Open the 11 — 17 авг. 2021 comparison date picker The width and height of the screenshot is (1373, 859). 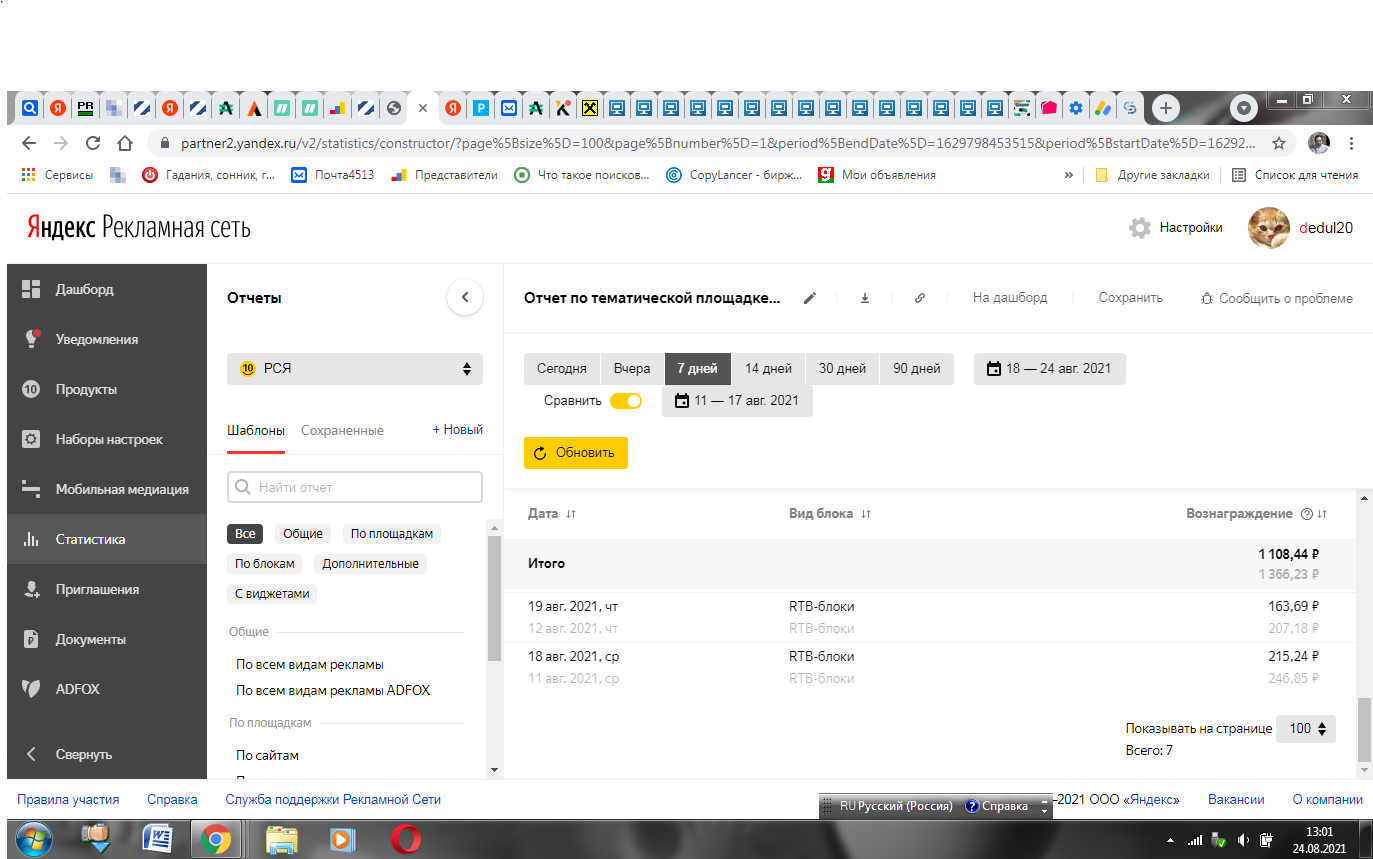737,401
